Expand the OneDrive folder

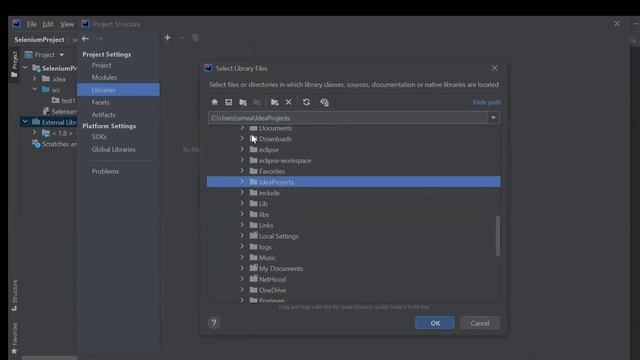(x=242, y=290)
